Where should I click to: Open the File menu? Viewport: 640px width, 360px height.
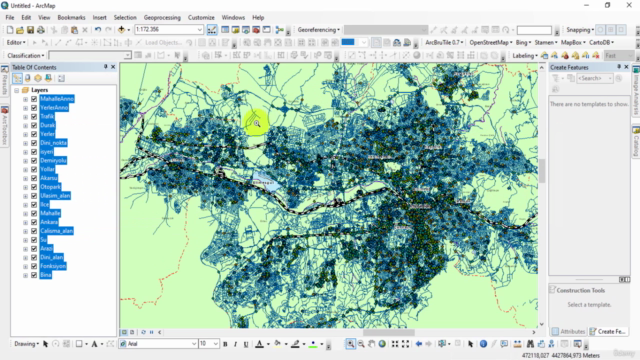10,18
